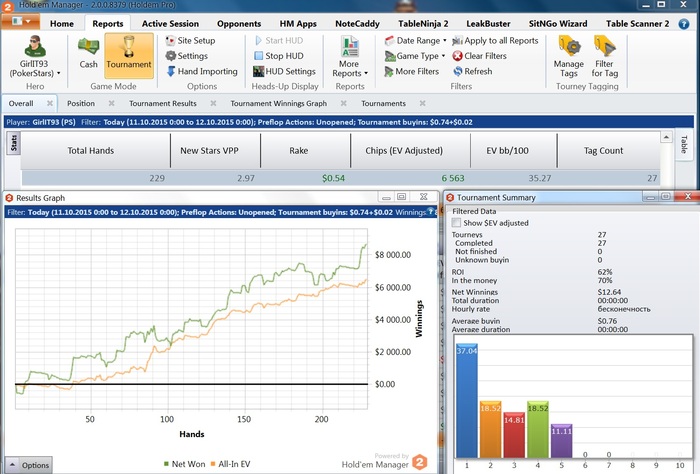Open the LeakBuster tab
The height and width of the screenshot is (474, 700).
coord(488,24)
